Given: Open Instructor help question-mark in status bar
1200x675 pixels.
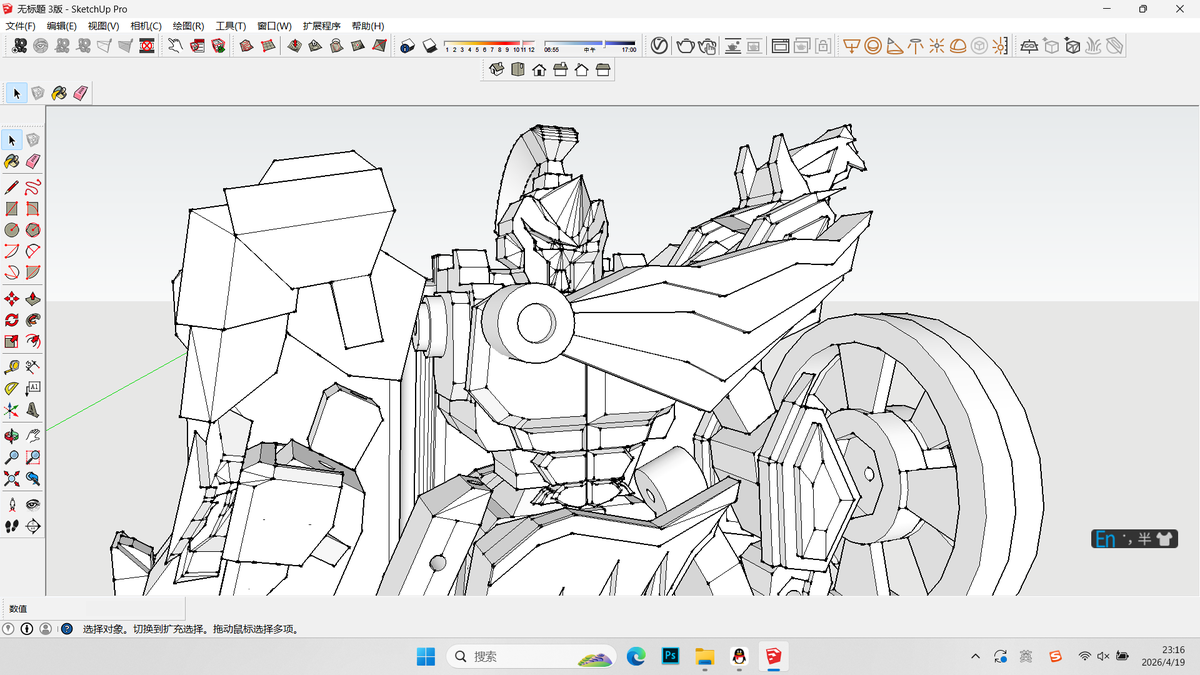Looking at the screenshot, I should pyautogui.click(x=67, y=629).
